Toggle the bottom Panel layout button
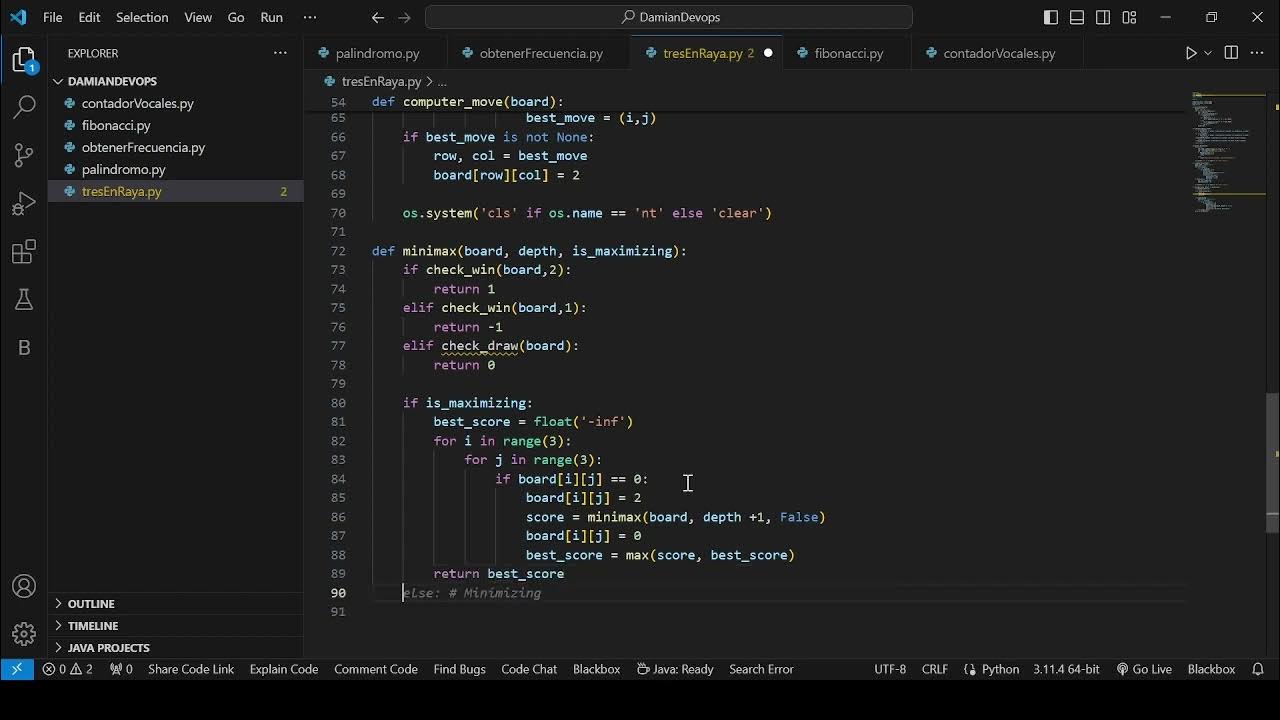 pyautogui.click(x=1077, y=17)
